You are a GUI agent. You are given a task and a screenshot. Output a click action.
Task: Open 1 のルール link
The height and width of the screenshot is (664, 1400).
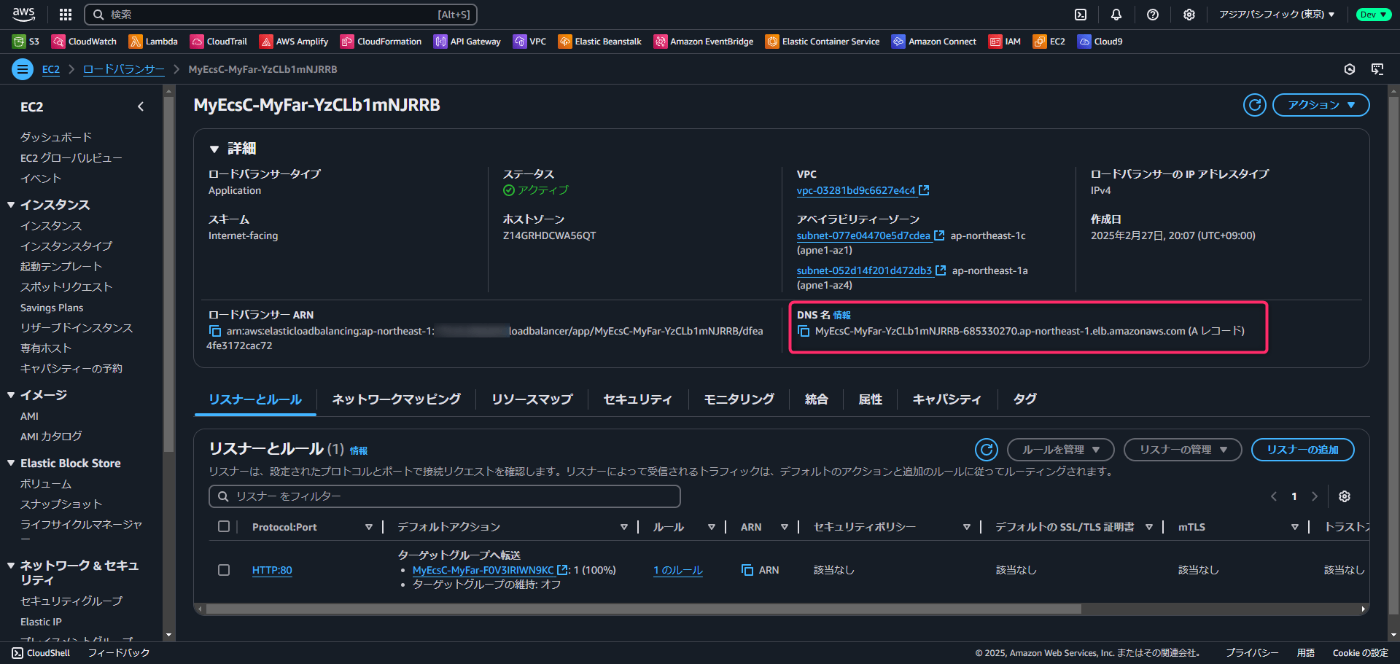pos(678,570)
